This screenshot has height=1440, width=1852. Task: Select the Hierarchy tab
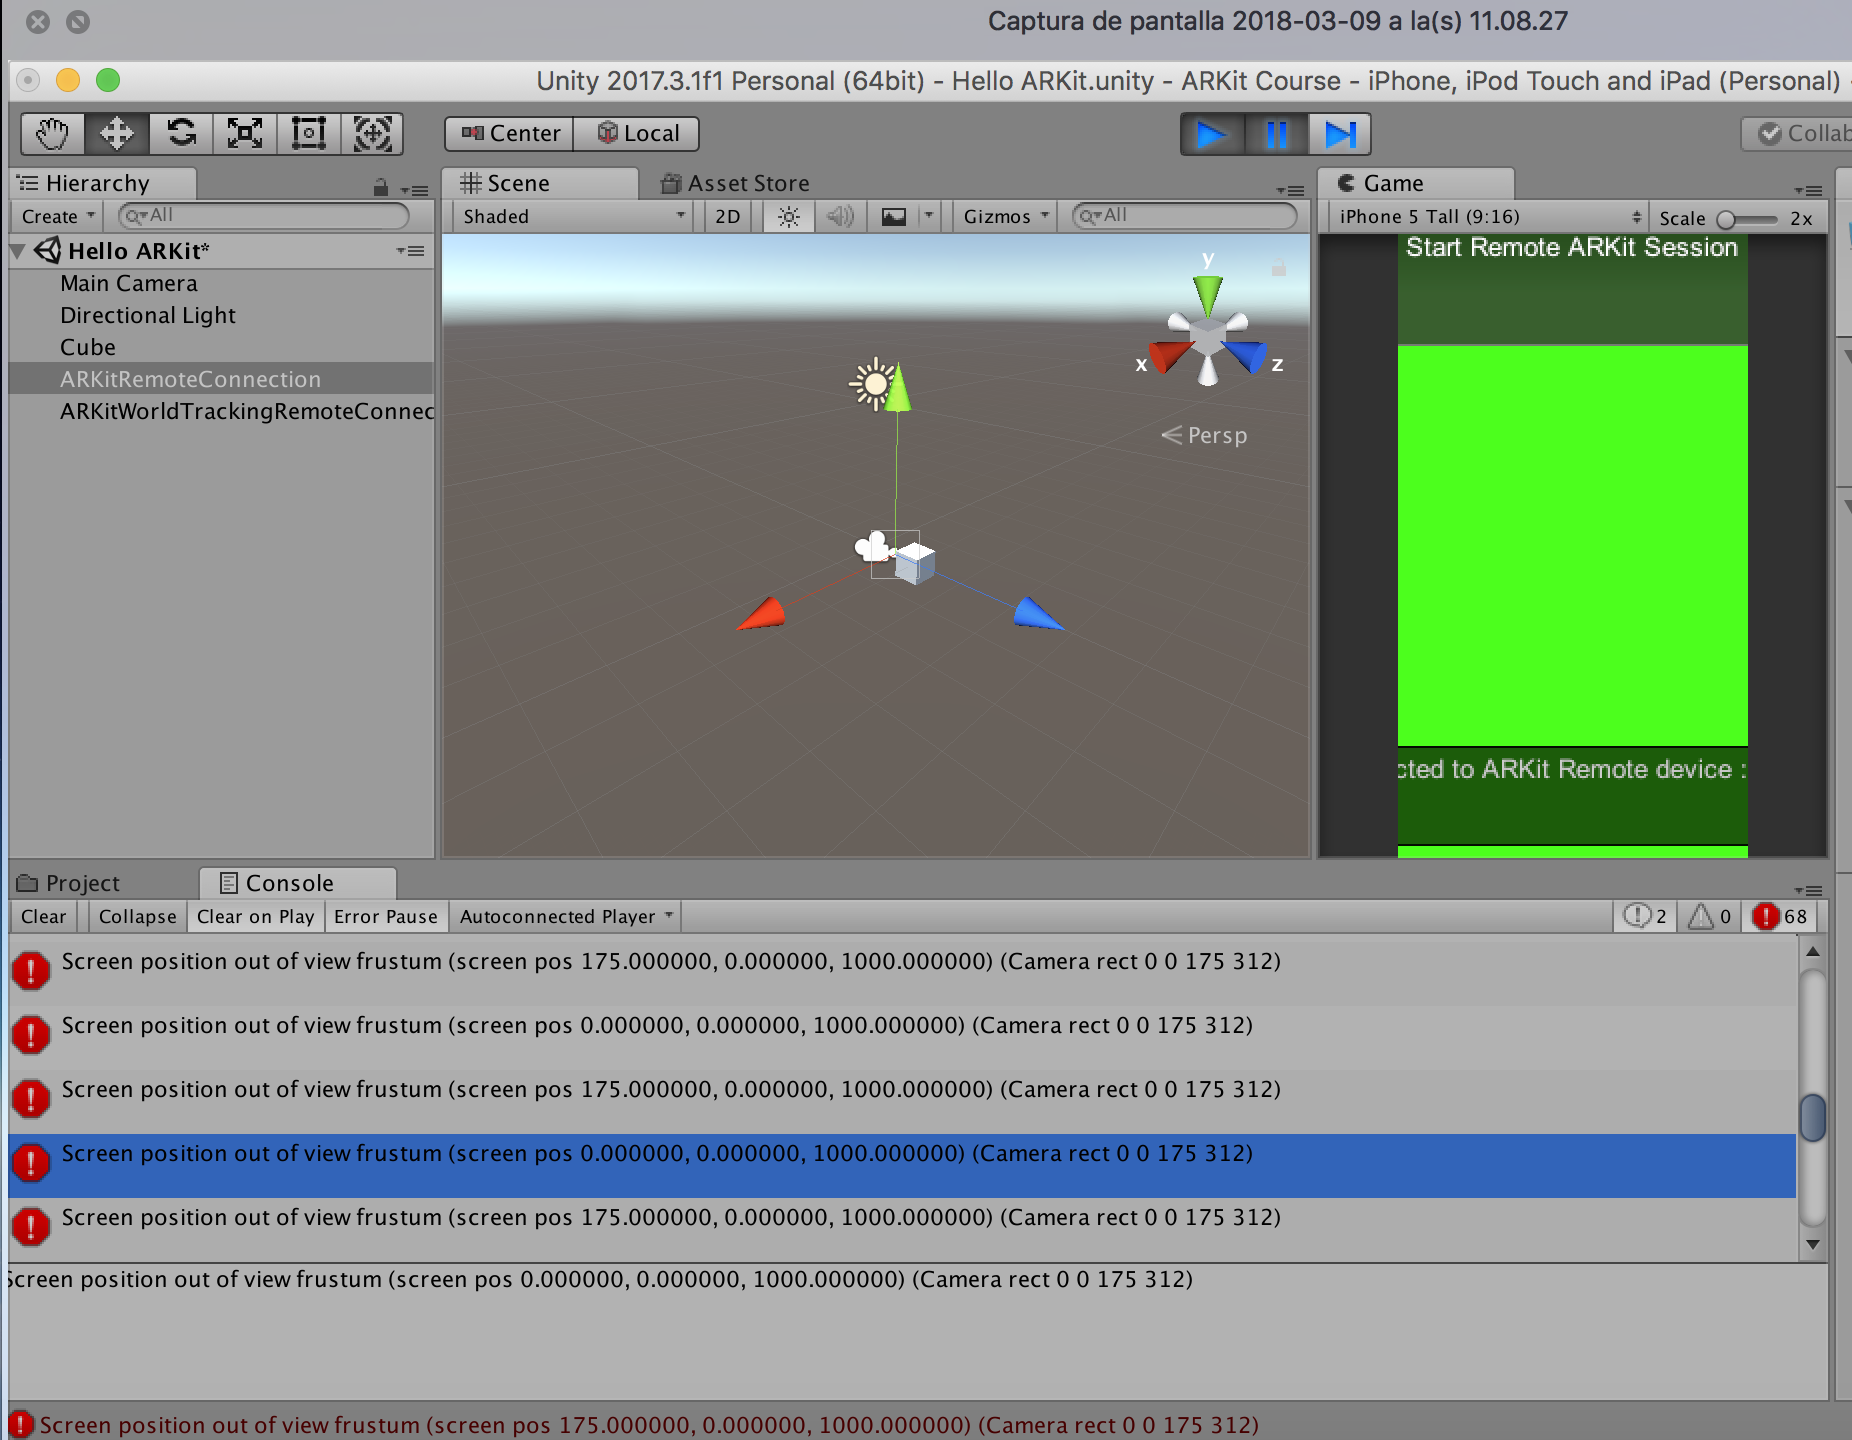[x=102, y=184]
